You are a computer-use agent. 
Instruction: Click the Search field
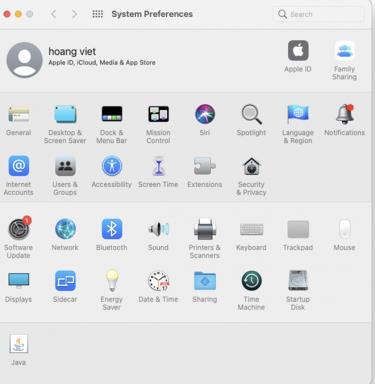pos(319,14)
